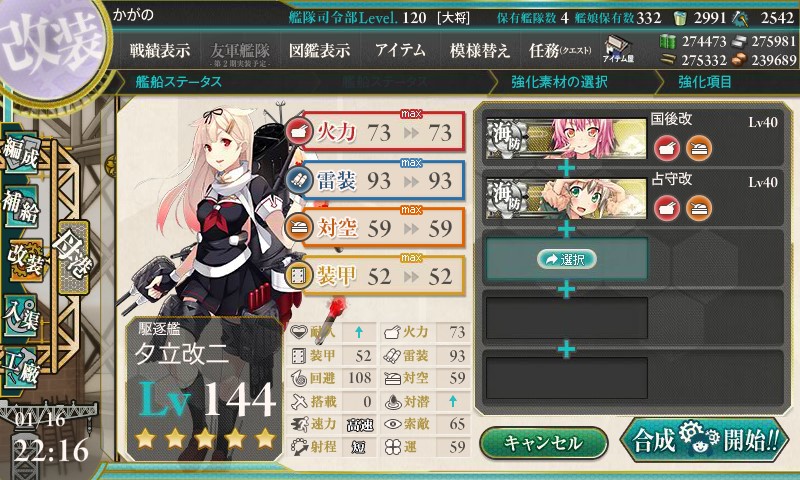800x480 pixels.
Task: Open the 補給 (resupply) sidebar icon
Action: [21, 206]
